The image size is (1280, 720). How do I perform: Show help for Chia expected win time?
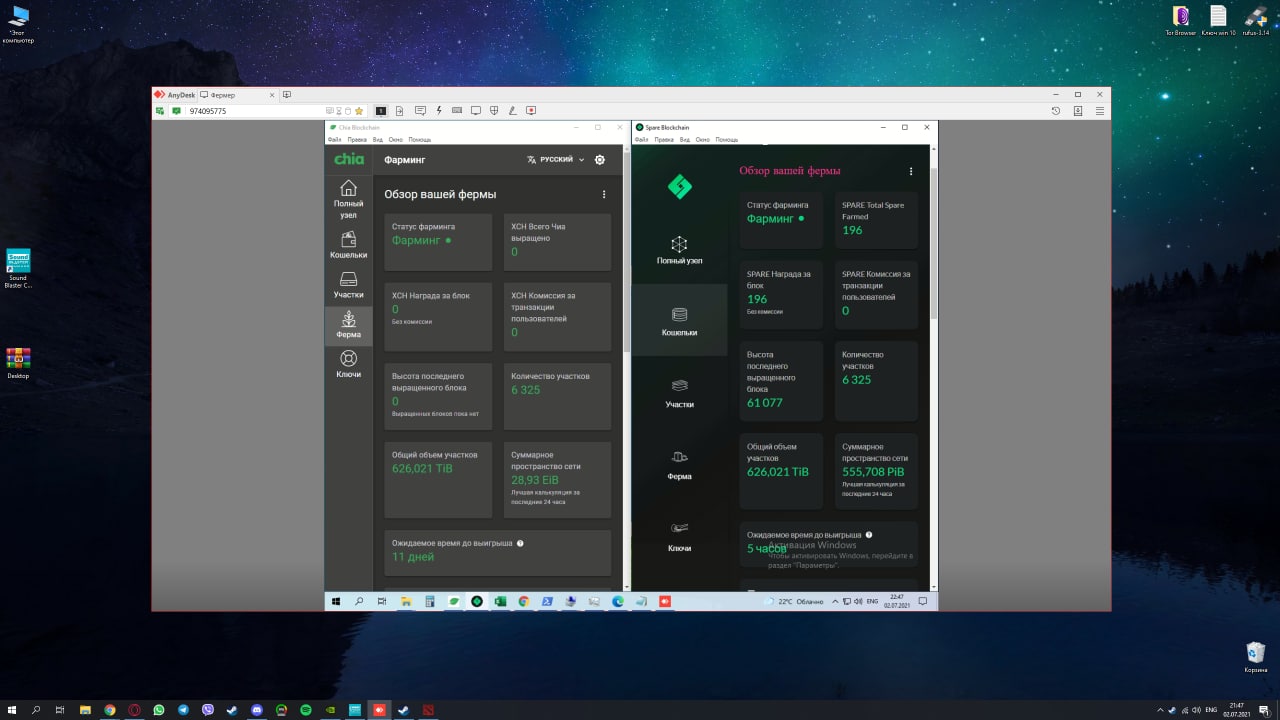pyautogui.click(x=520, y=543)
